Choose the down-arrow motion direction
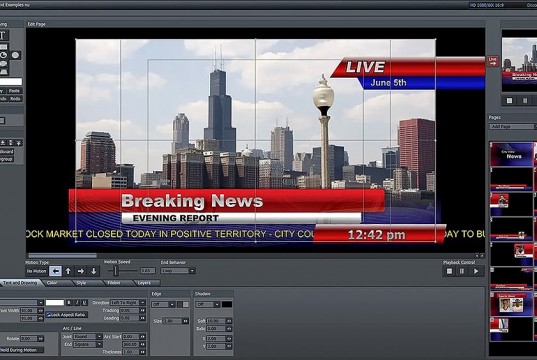 [93, 271]
